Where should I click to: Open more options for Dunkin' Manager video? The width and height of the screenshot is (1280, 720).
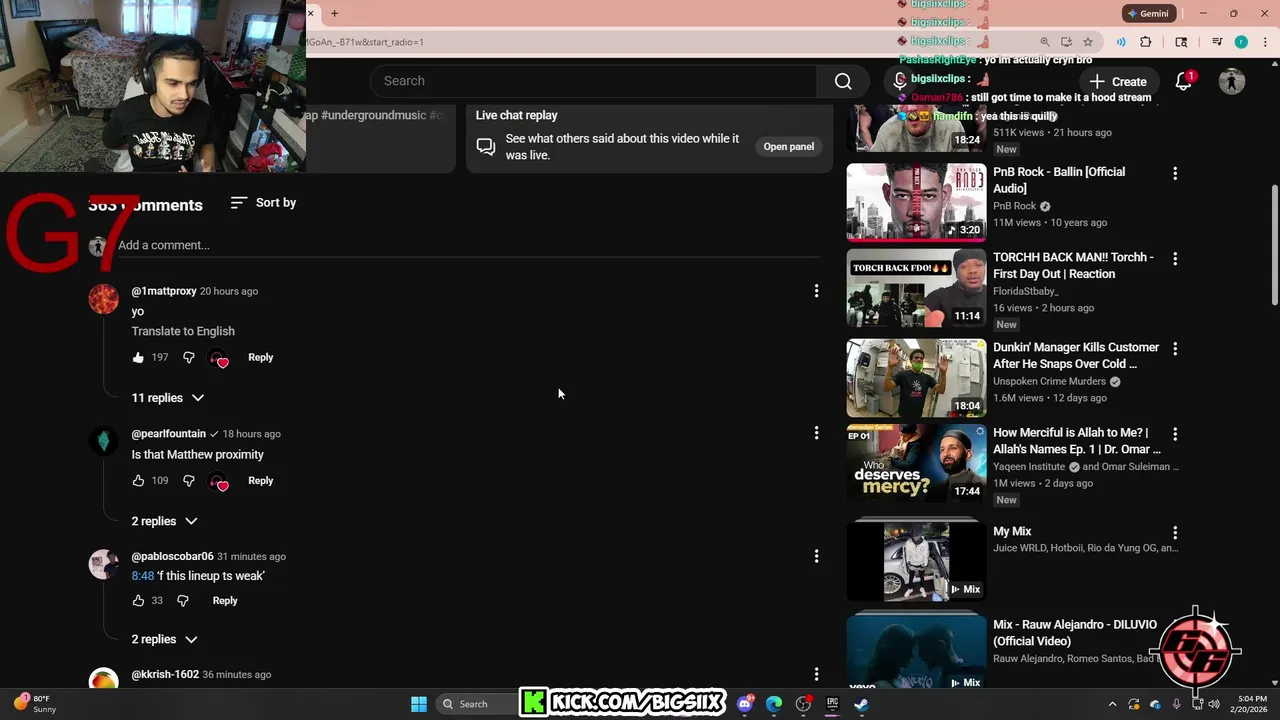(1175, 349)
